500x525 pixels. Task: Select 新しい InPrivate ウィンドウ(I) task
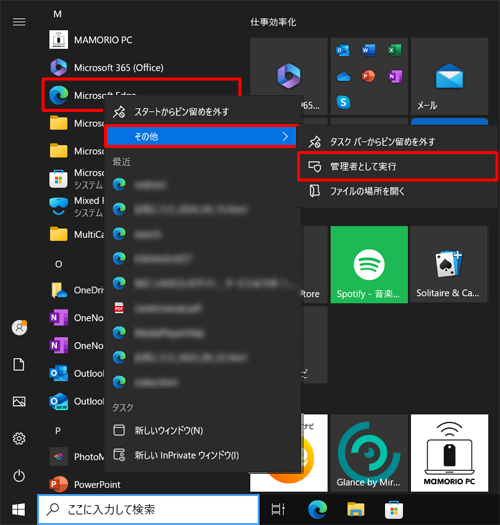click(202, 455)
